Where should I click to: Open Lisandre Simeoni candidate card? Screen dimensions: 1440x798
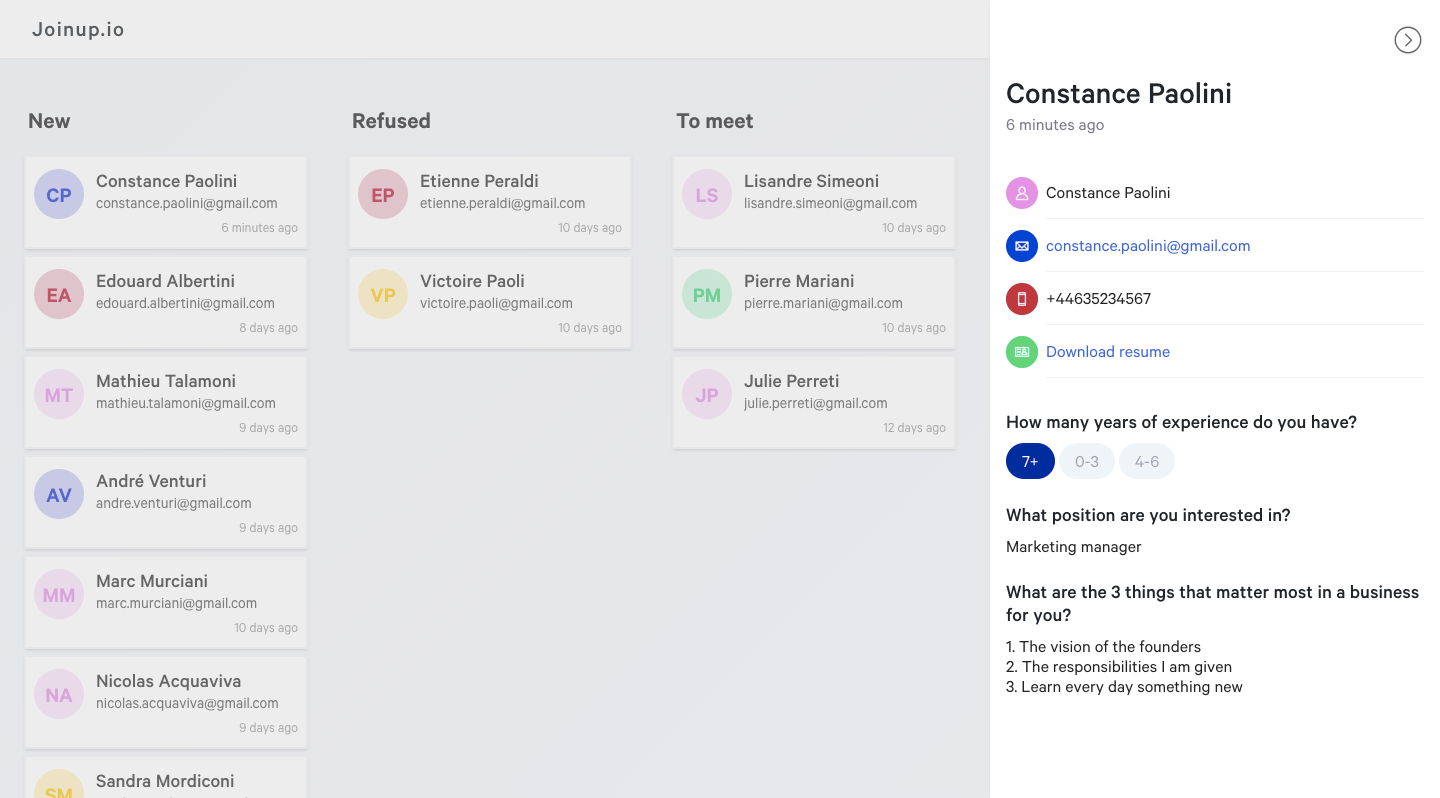click(x=814, y=202)
